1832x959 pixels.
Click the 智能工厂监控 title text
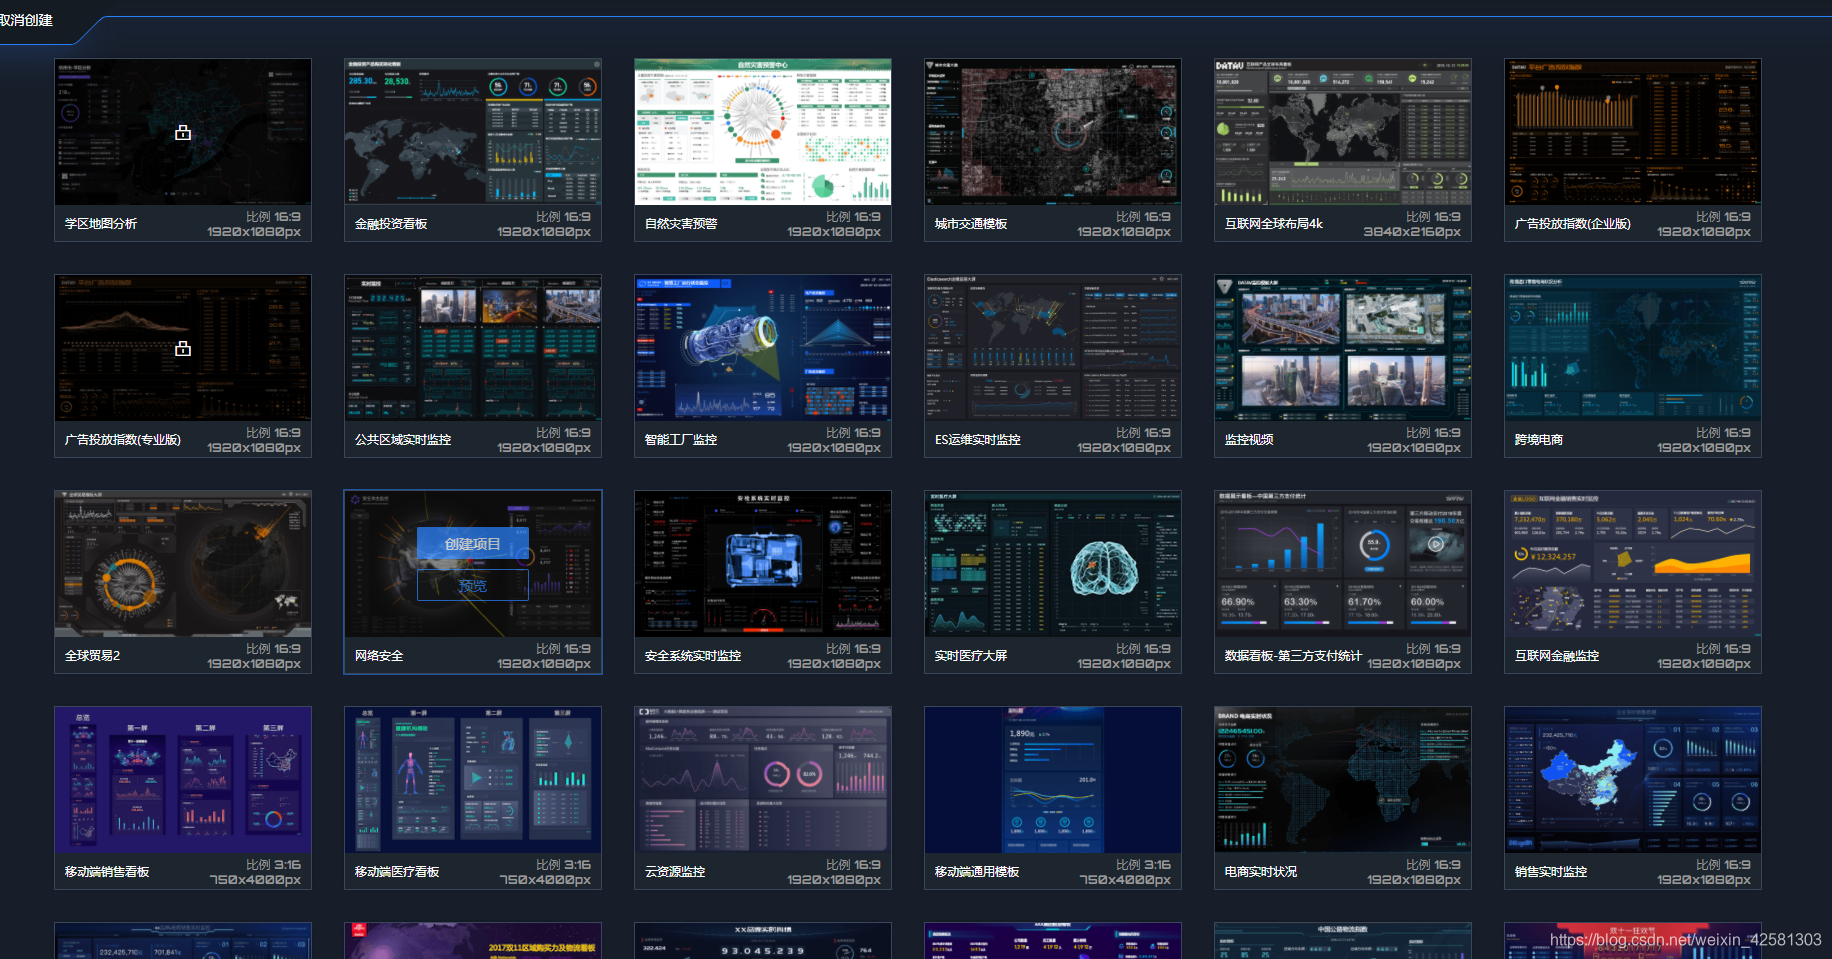681,440
